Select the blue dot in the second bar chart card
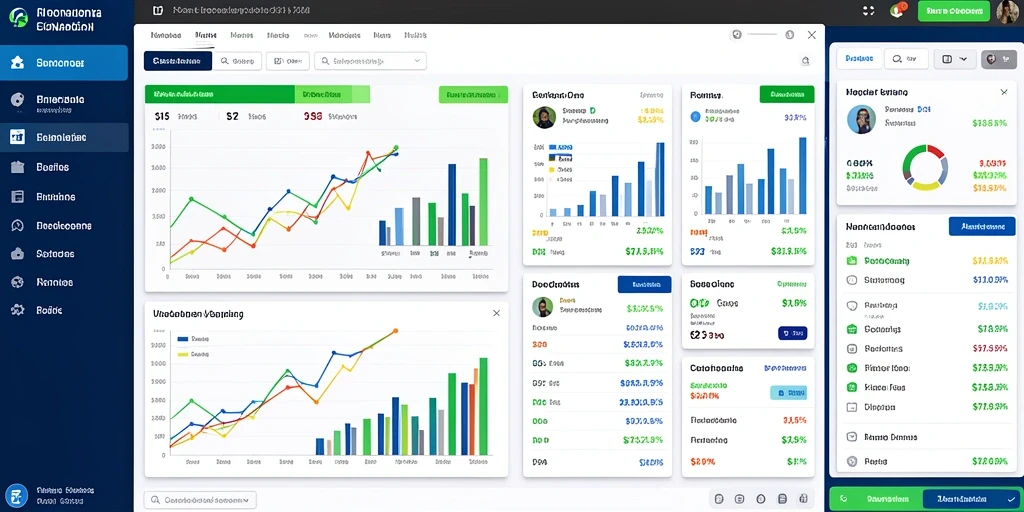This screenshot has height=512, width=1024. pyautogui.click(x=696, y=116)
